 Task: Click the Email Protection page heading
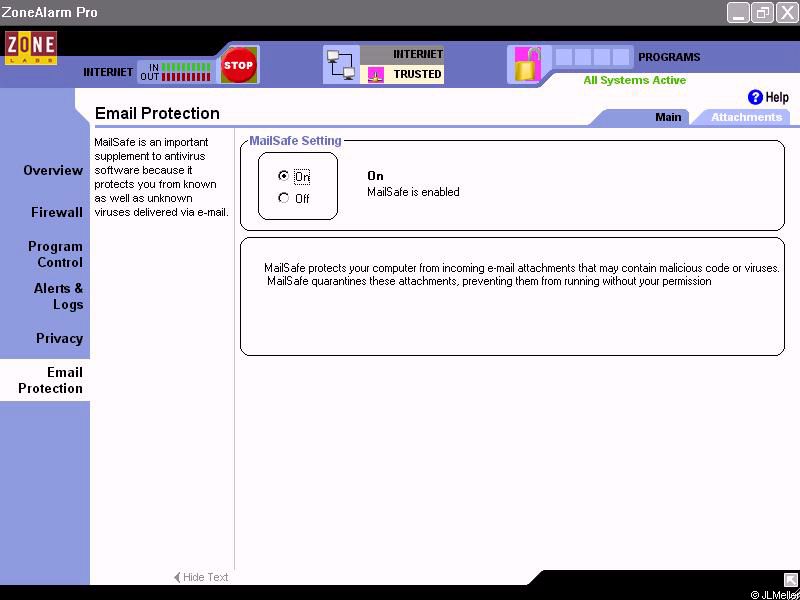(157, 113)
